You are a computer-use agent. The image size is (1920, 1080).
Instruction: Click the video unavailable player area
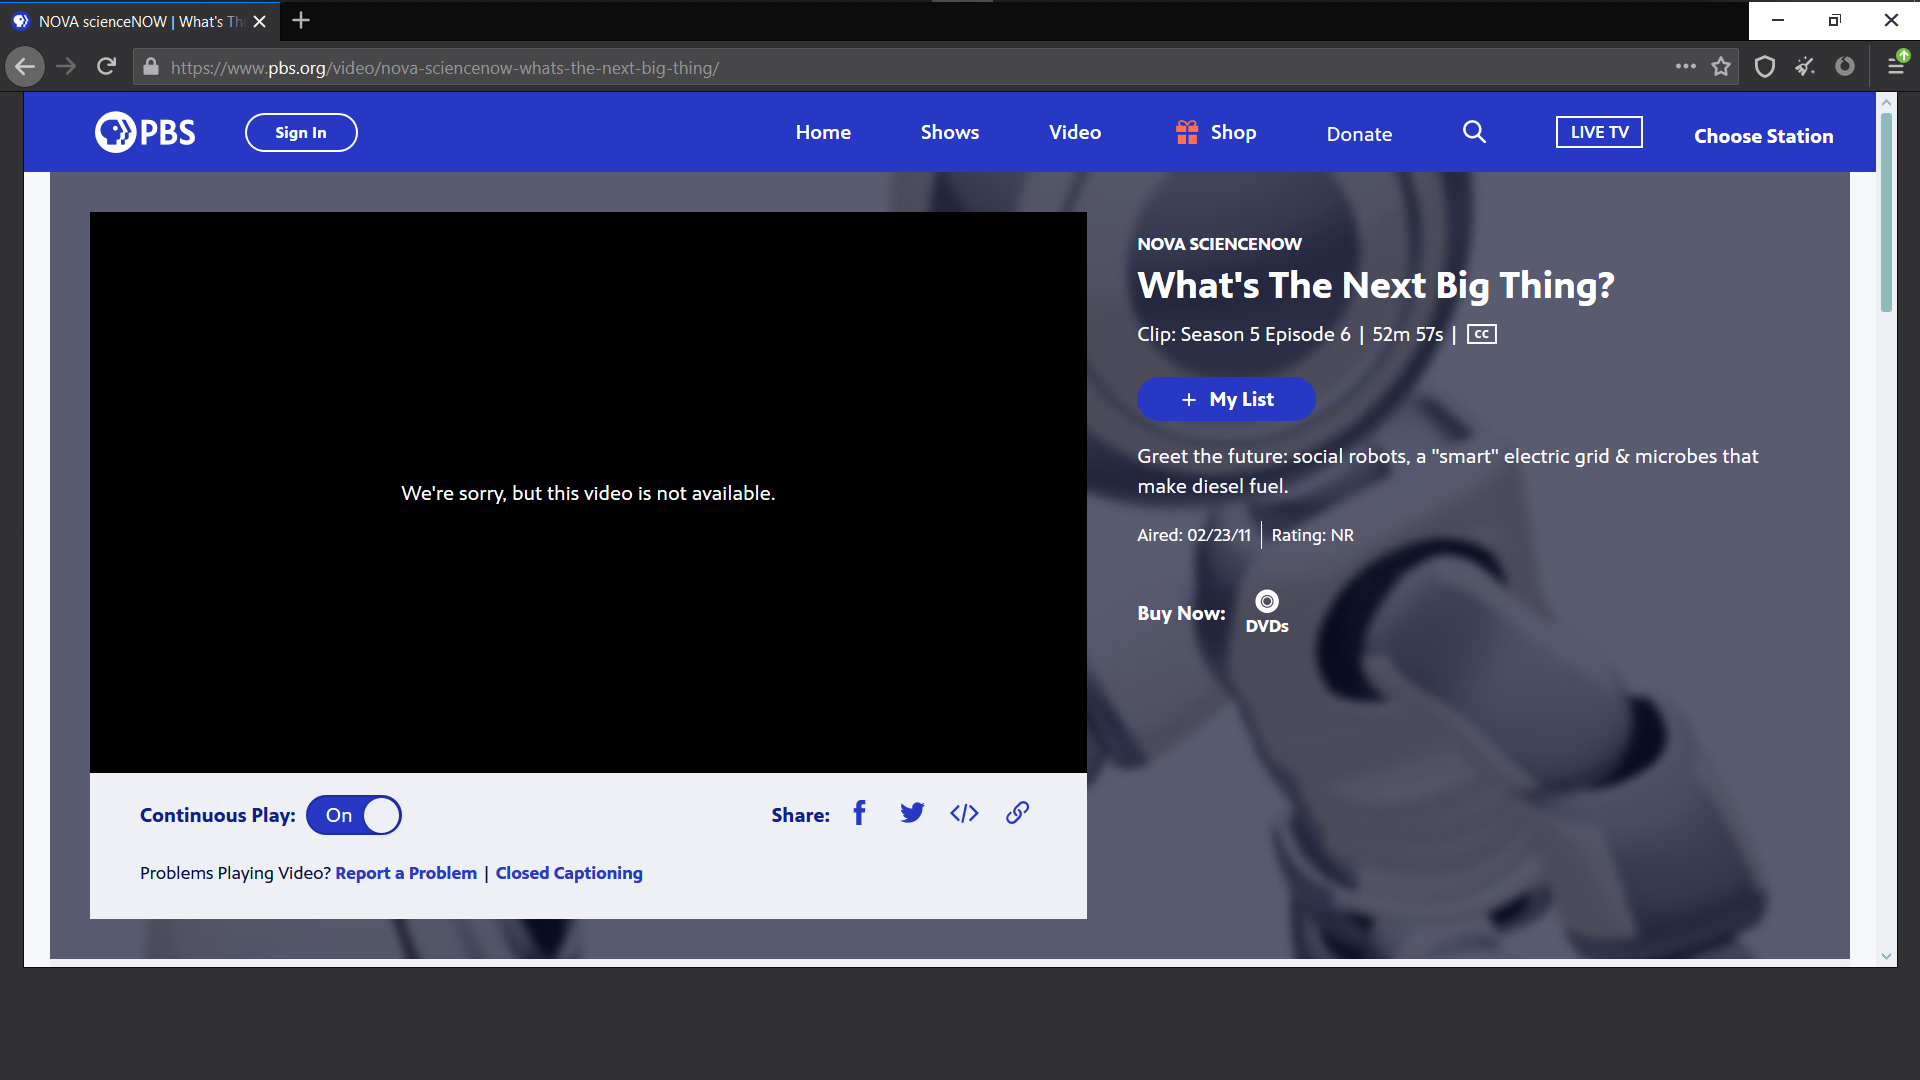point(588,492)
